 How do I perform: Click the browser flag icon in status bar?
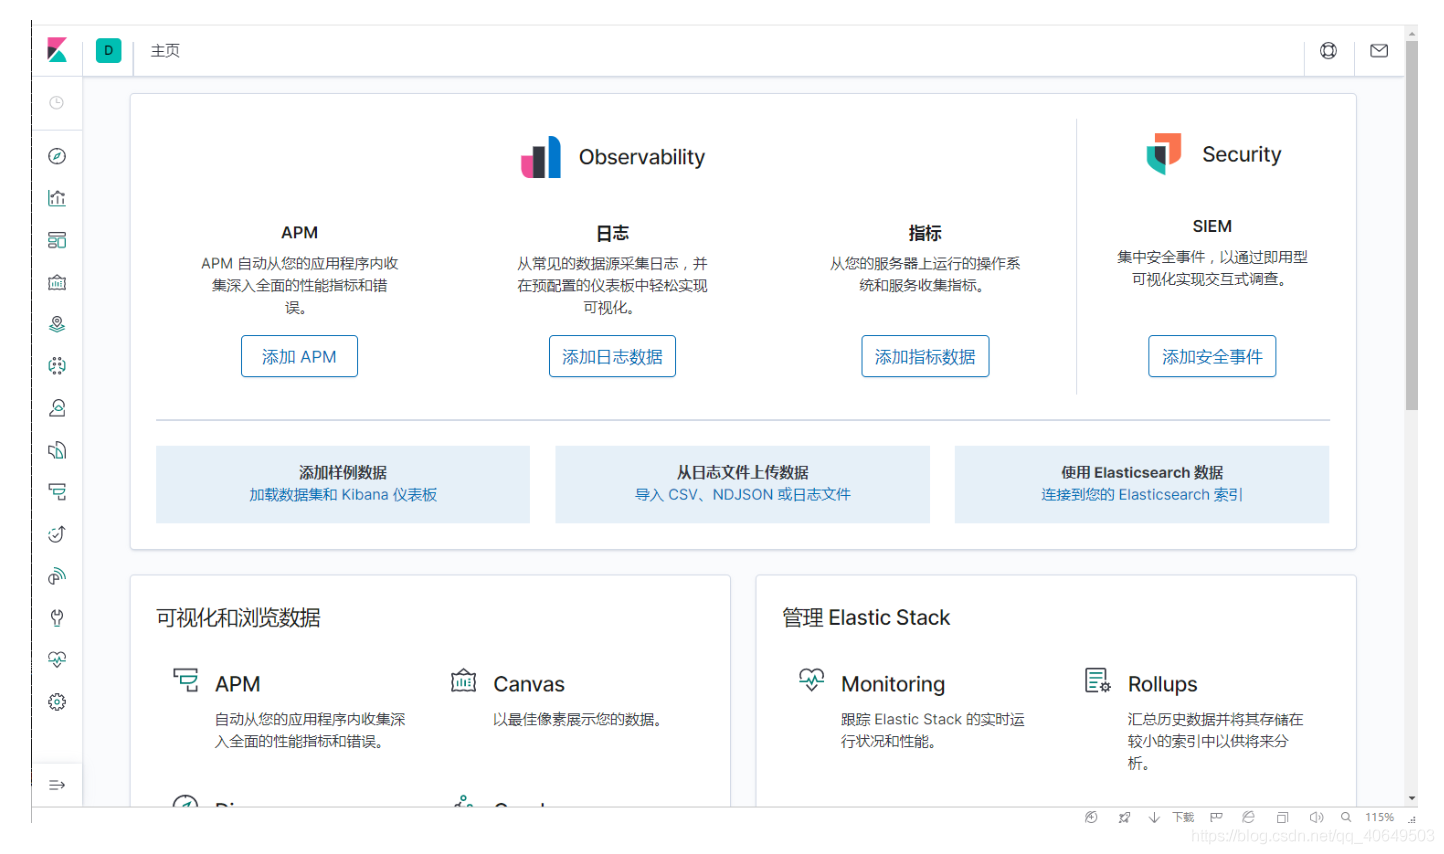coord(1216,817)
